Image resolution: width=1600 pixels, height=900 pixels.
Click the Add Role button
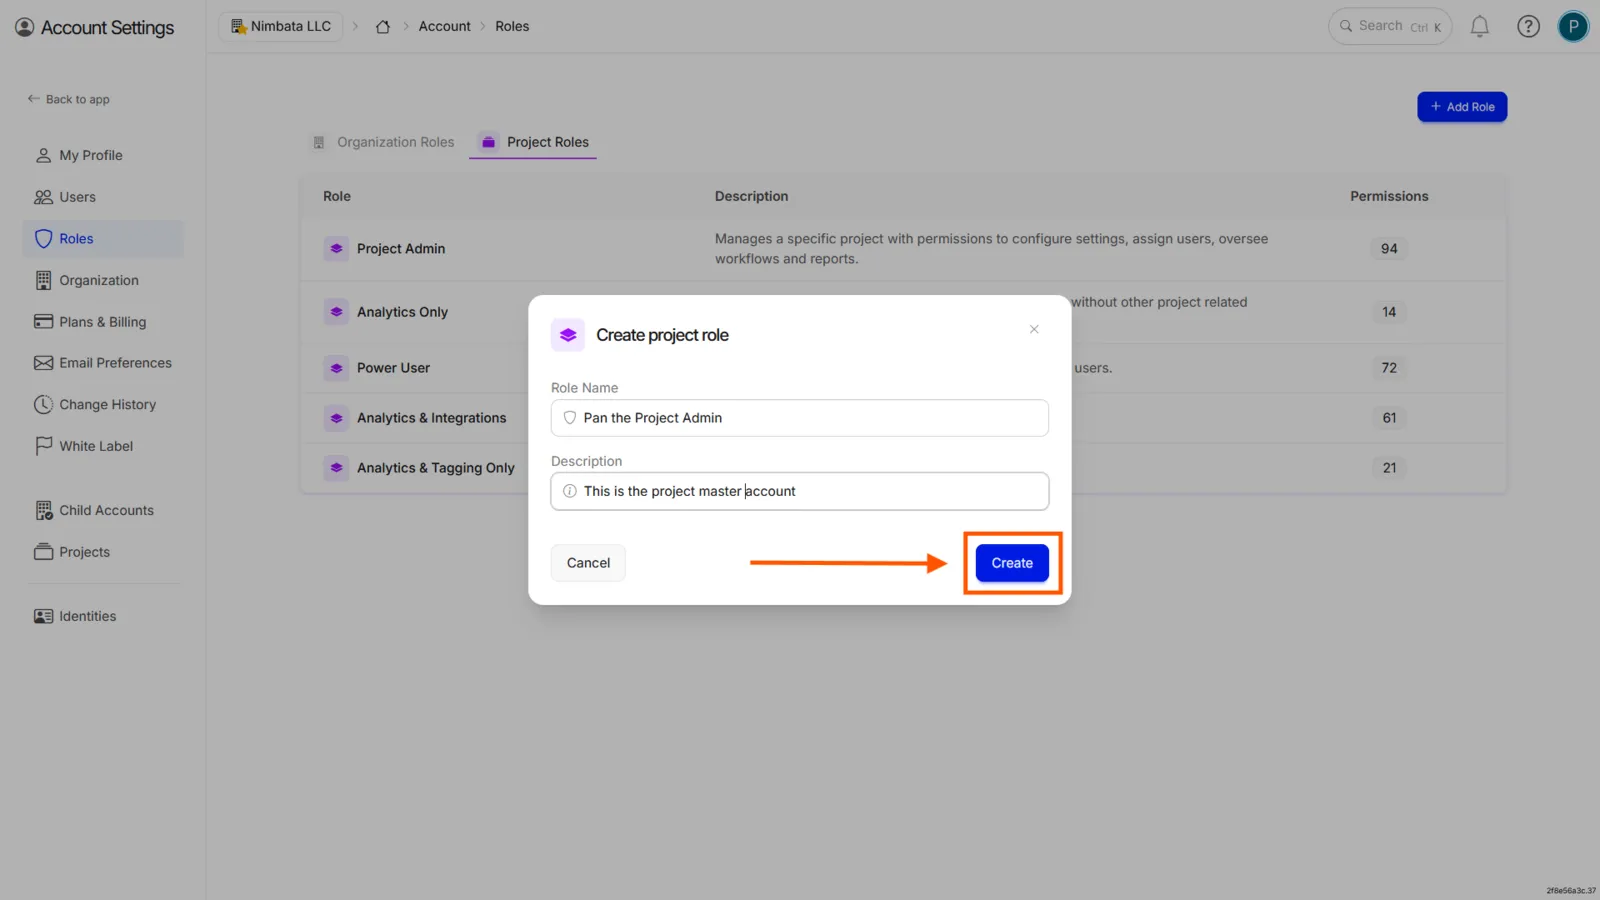pyautogui.click(x=1462, y=107)
